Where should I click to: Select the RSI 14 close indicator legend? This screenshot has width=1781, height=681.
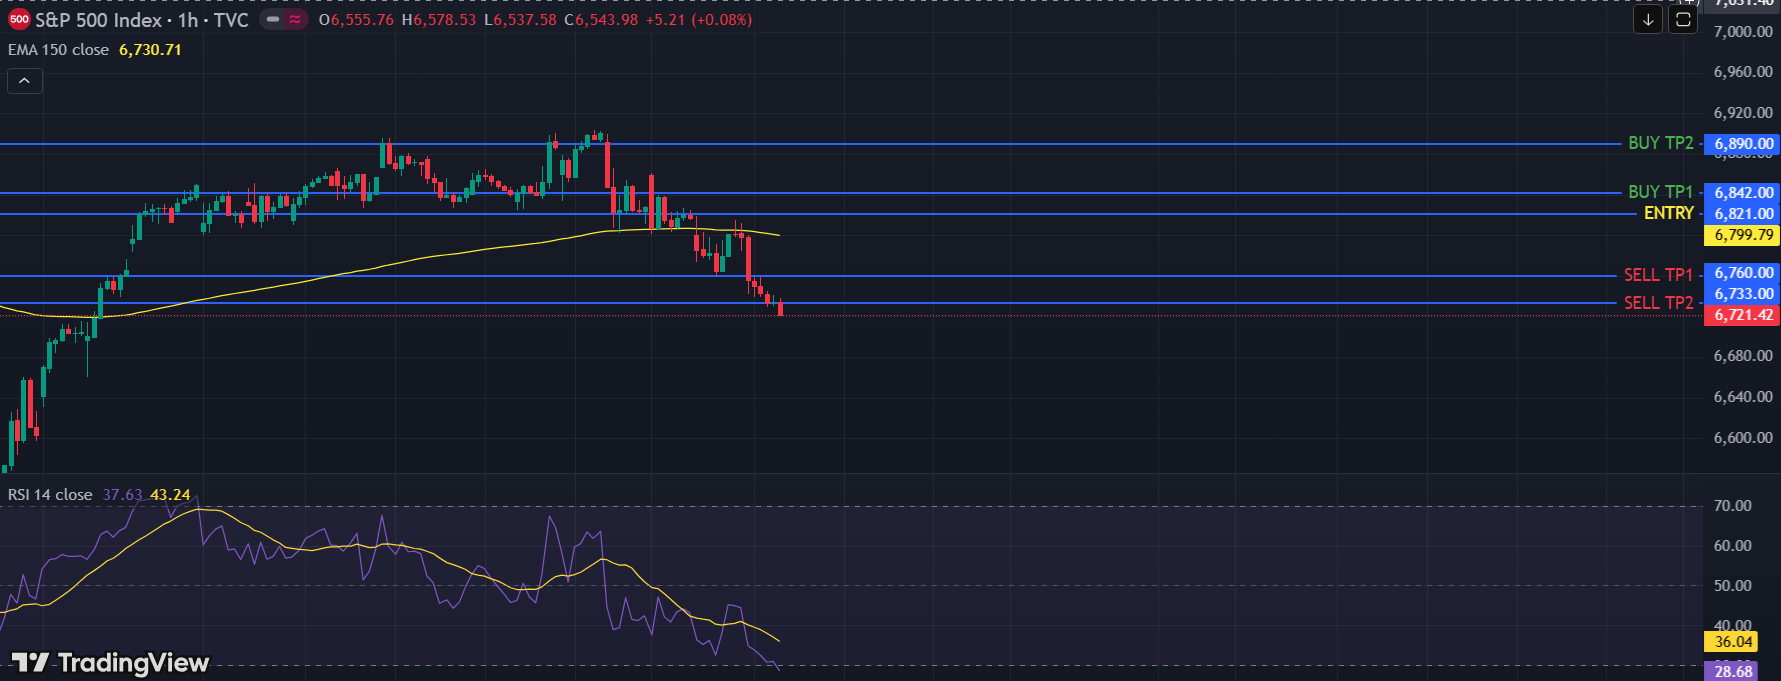[50, 495]
